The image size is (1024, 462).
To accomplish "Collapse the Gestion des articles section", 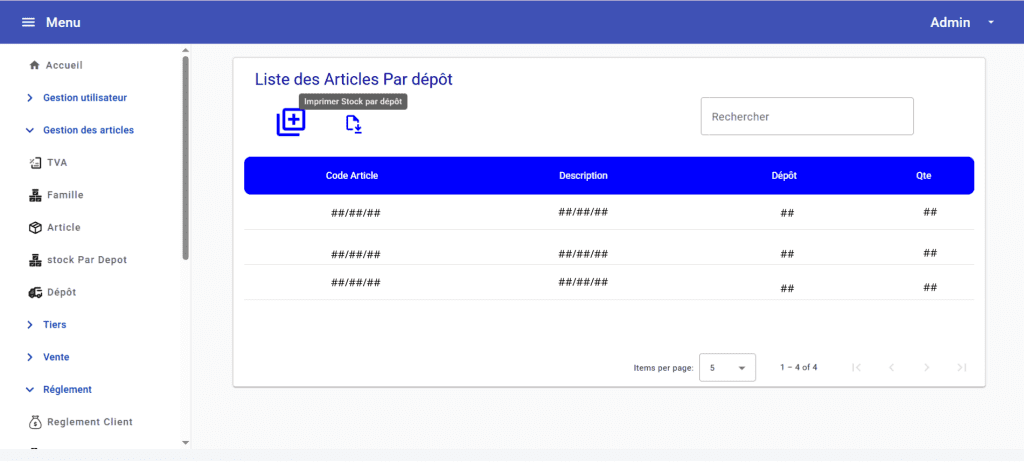I will 30,130.
